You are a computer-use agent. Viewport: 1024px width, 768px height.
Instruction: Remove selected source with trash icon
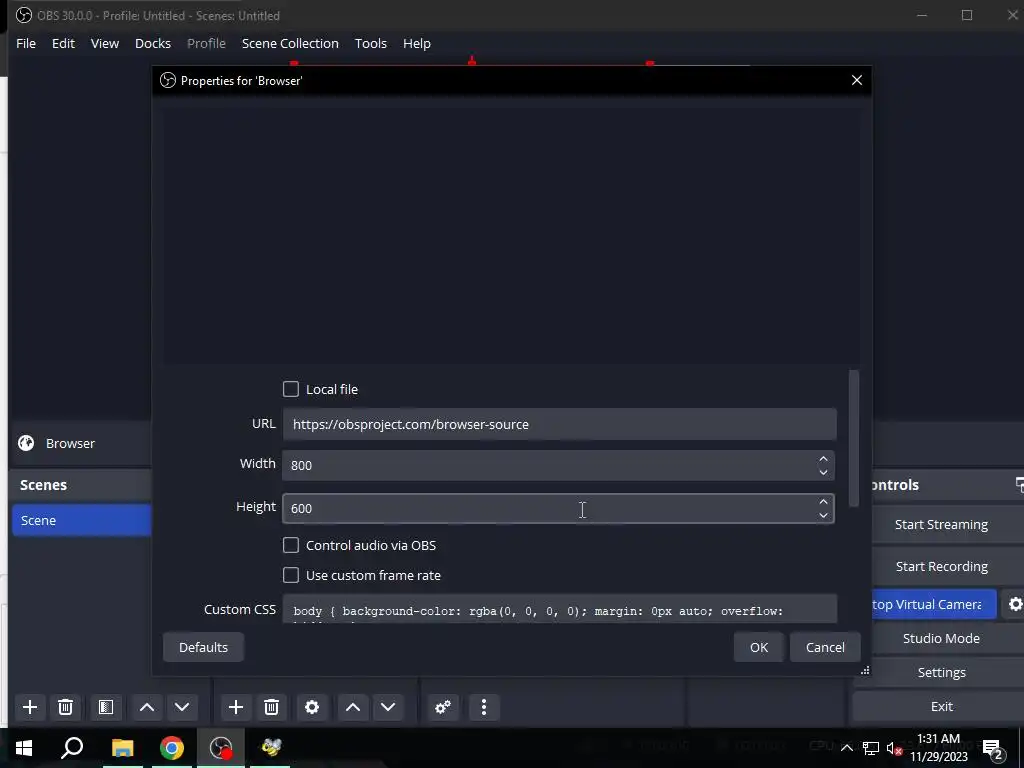coord(272,707)
